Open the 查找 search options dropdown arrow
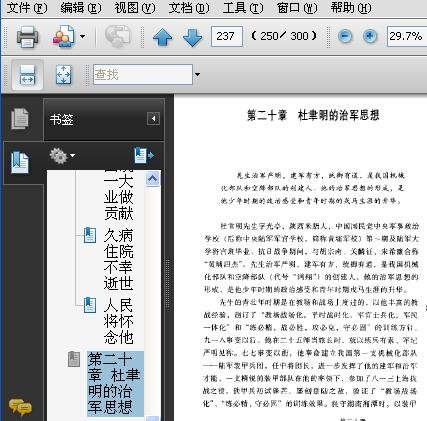 (197, 74)
